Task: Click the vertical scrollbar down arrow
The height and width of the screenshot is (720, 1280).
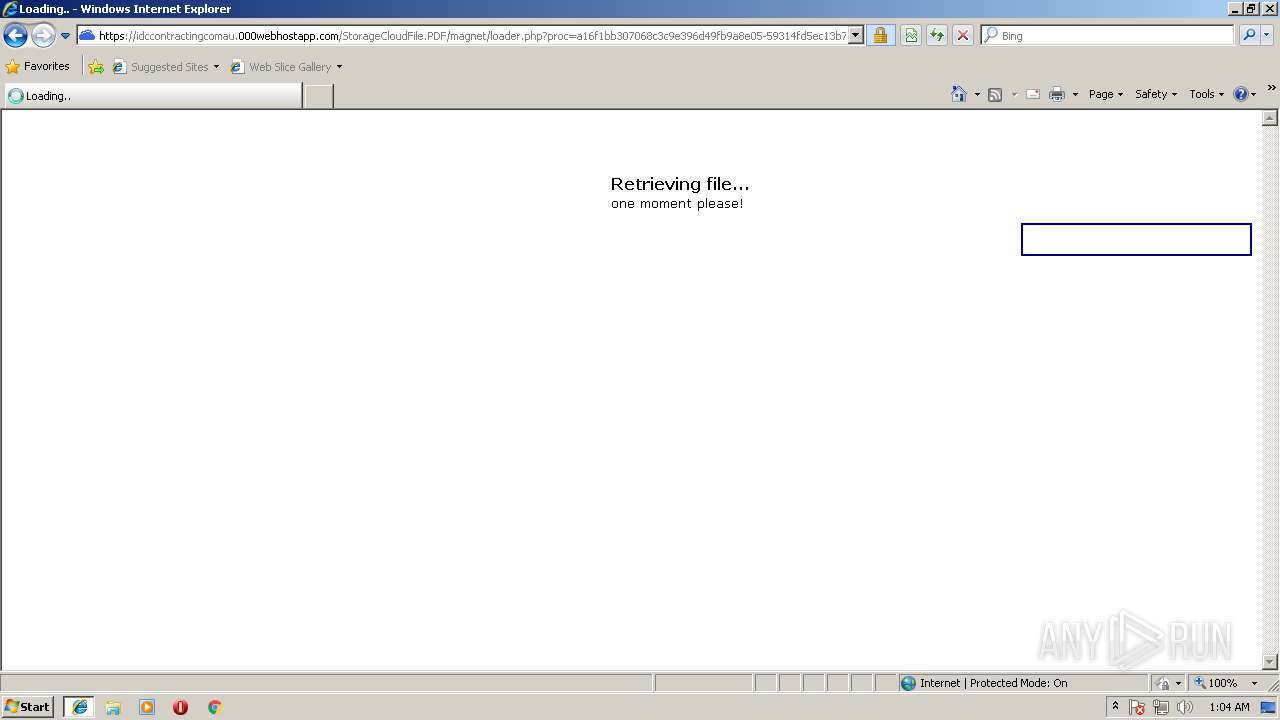Action: [1270, 661]
